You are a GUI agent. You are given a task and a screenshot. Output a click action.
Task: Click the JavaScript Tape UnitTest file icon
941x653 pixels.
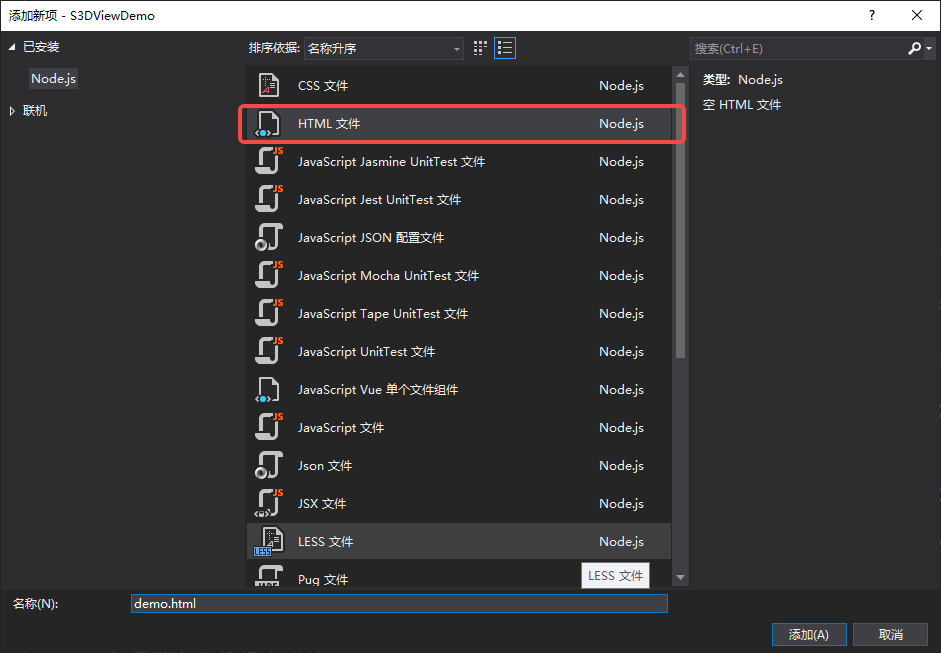point(268,313)
